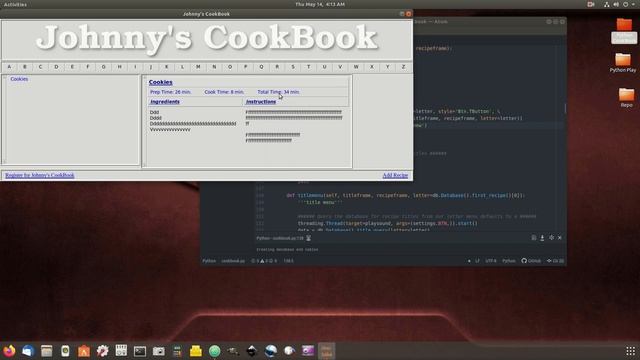This screenshot has height=360, width=640.
Task: Click the volume icon in top bar
Action: [x=616, y=4]
